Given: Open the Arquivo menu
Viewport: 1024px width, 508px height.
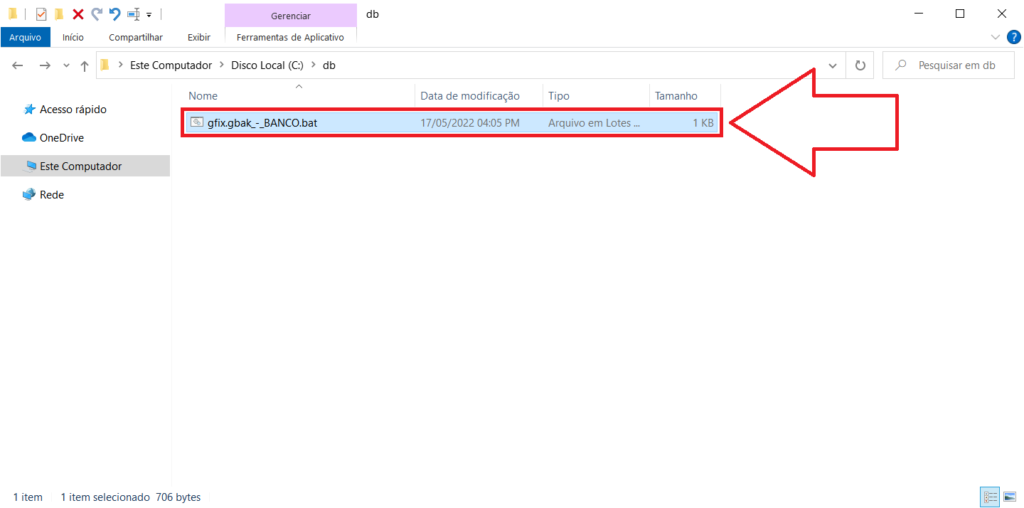Looking at the screenshot, I should (x=25, y=37).
